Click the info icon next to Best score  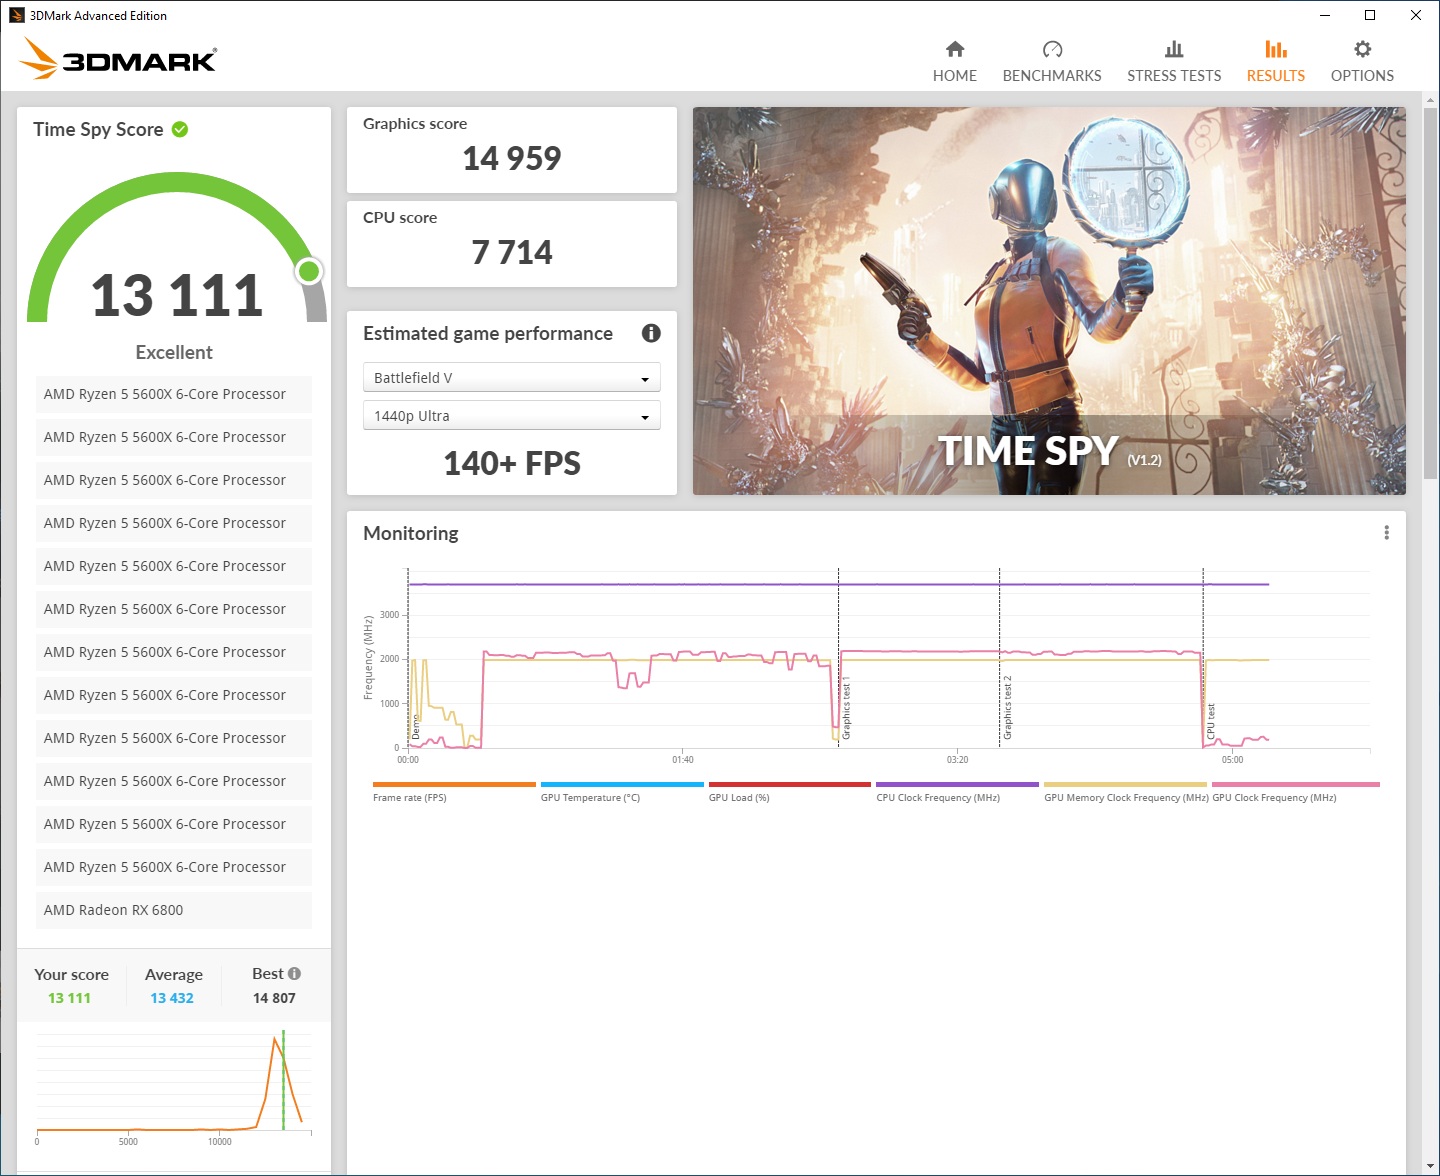click(x=294, y=973)
